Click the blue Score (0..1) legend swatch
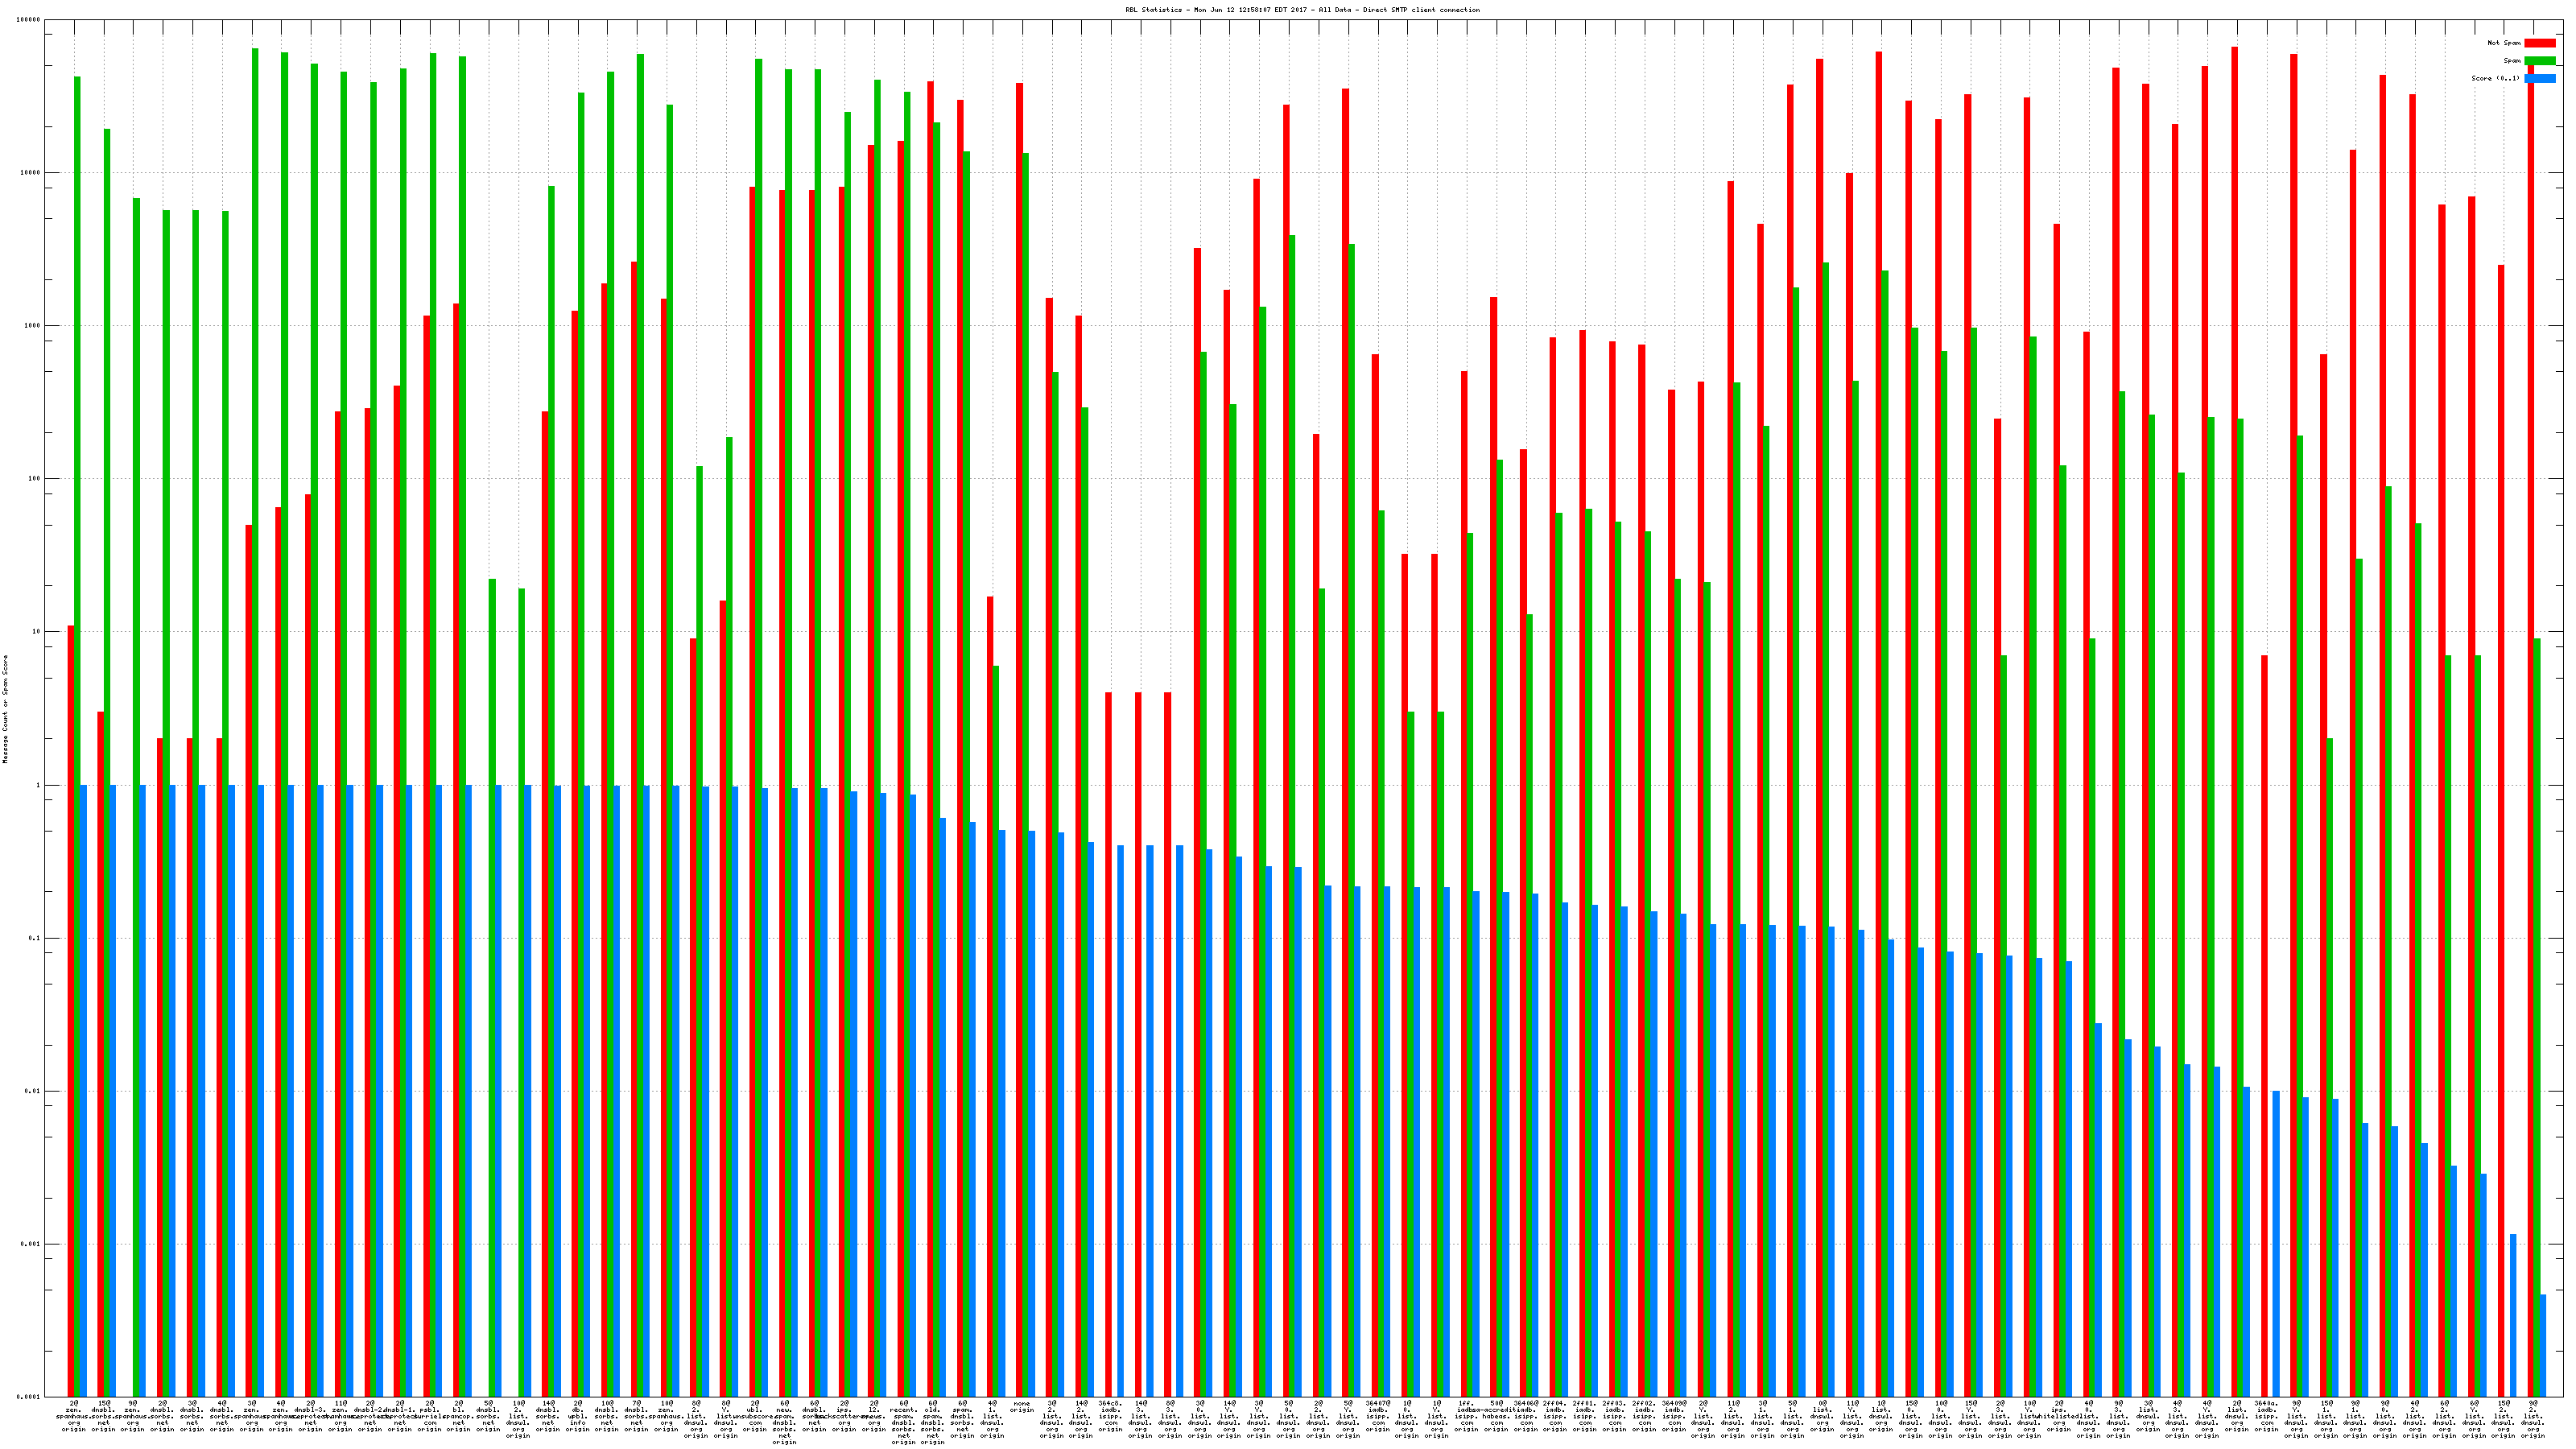 click(2539, 78)
